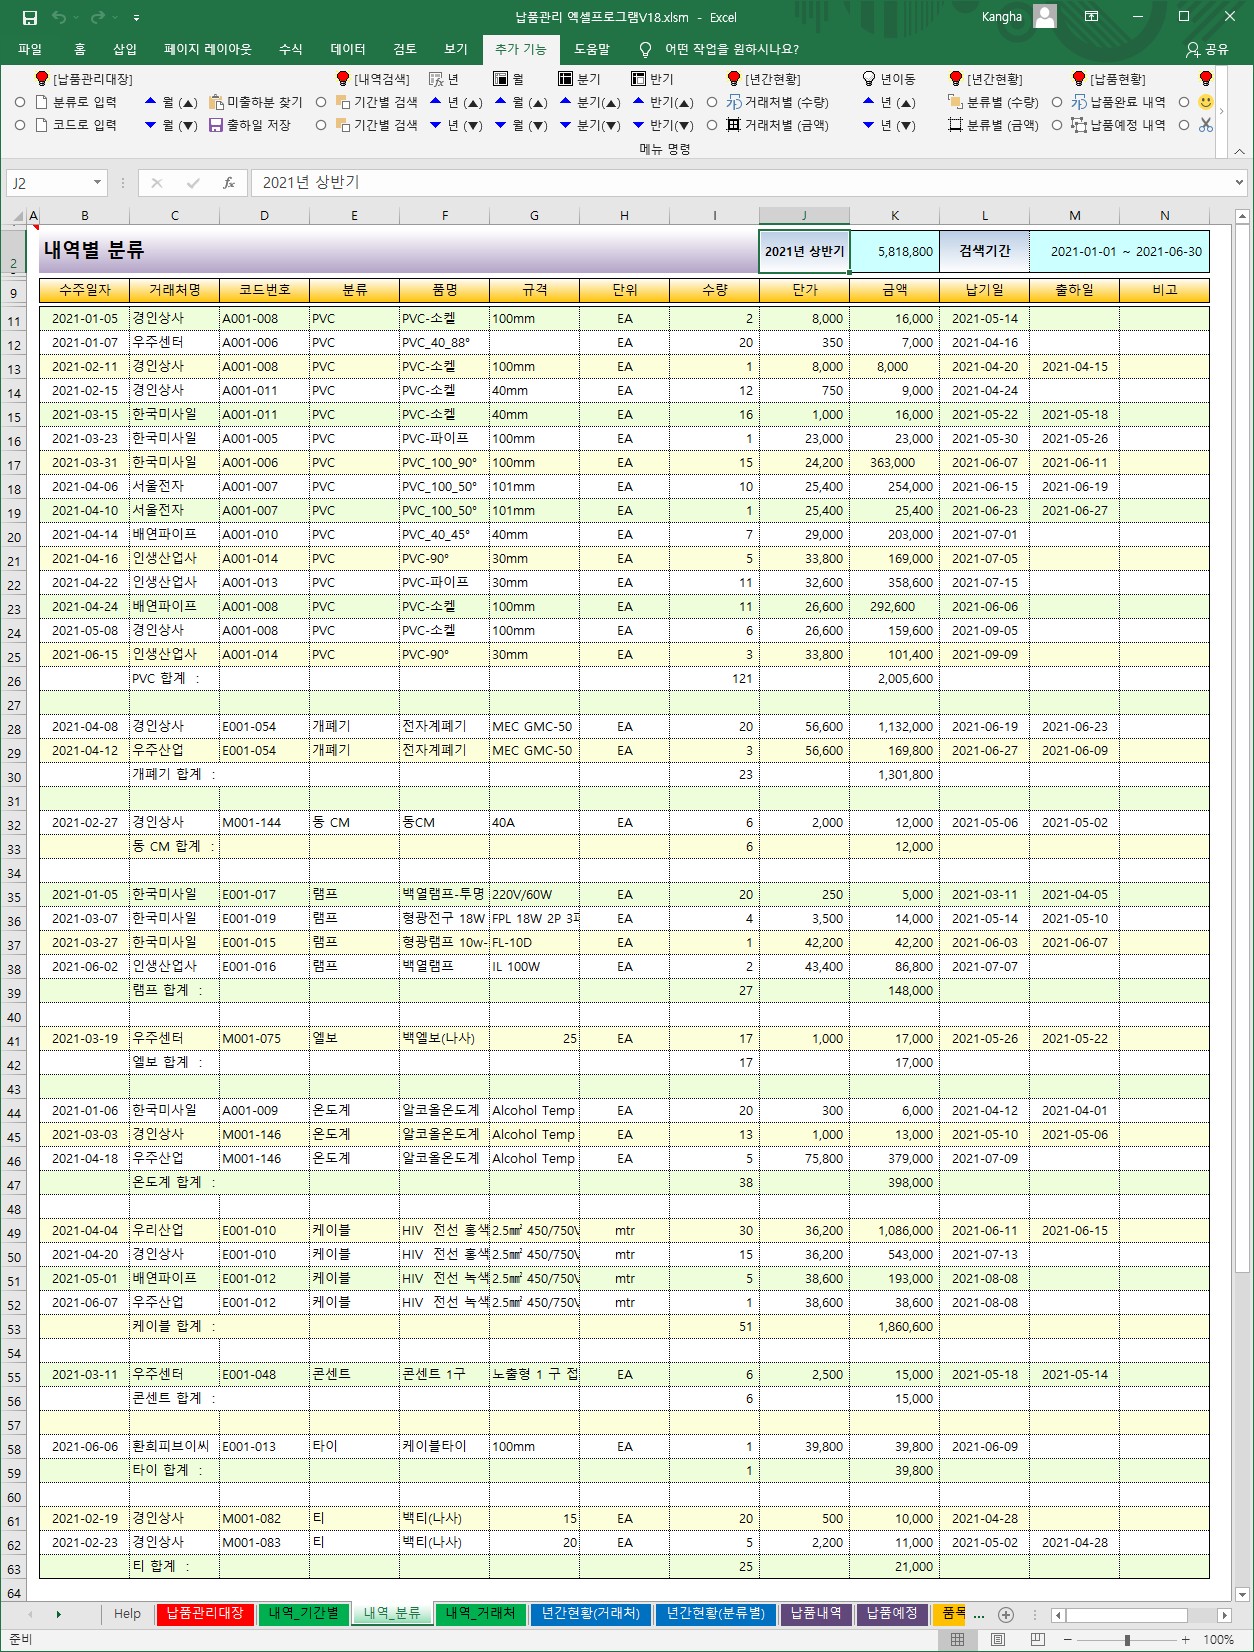Click the smiley face ribbon icon
1254x1652 pixels.
coord(1205,102)
